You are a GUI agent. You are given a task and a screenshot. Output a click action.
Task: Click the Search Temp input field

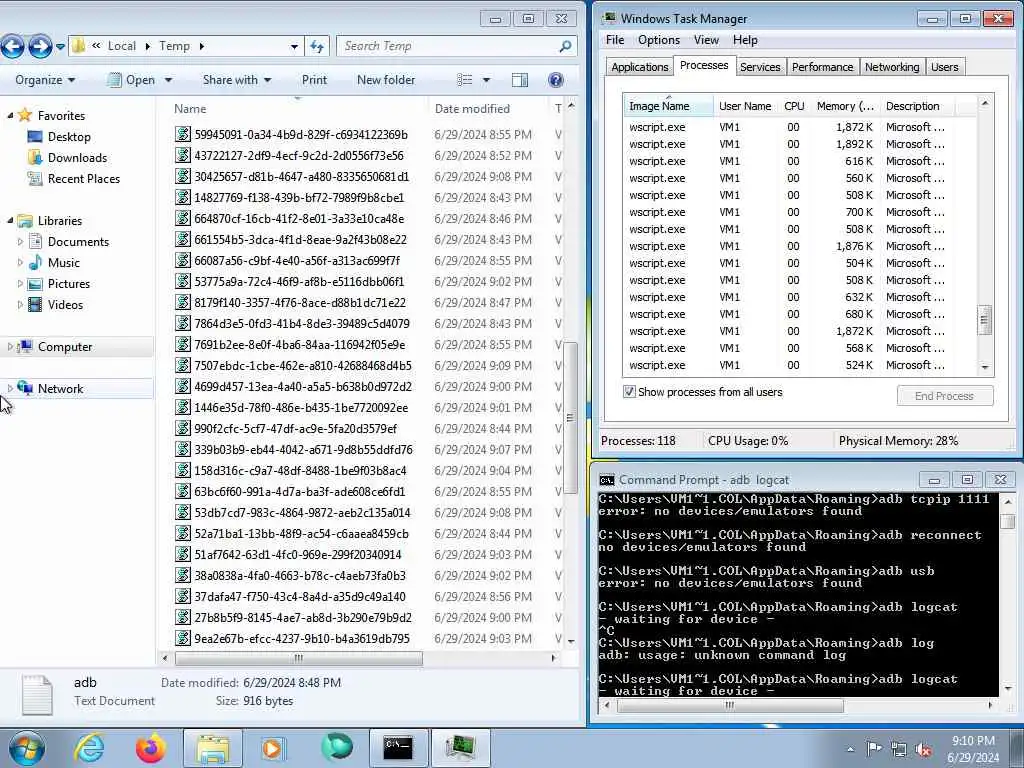(447, 46)
